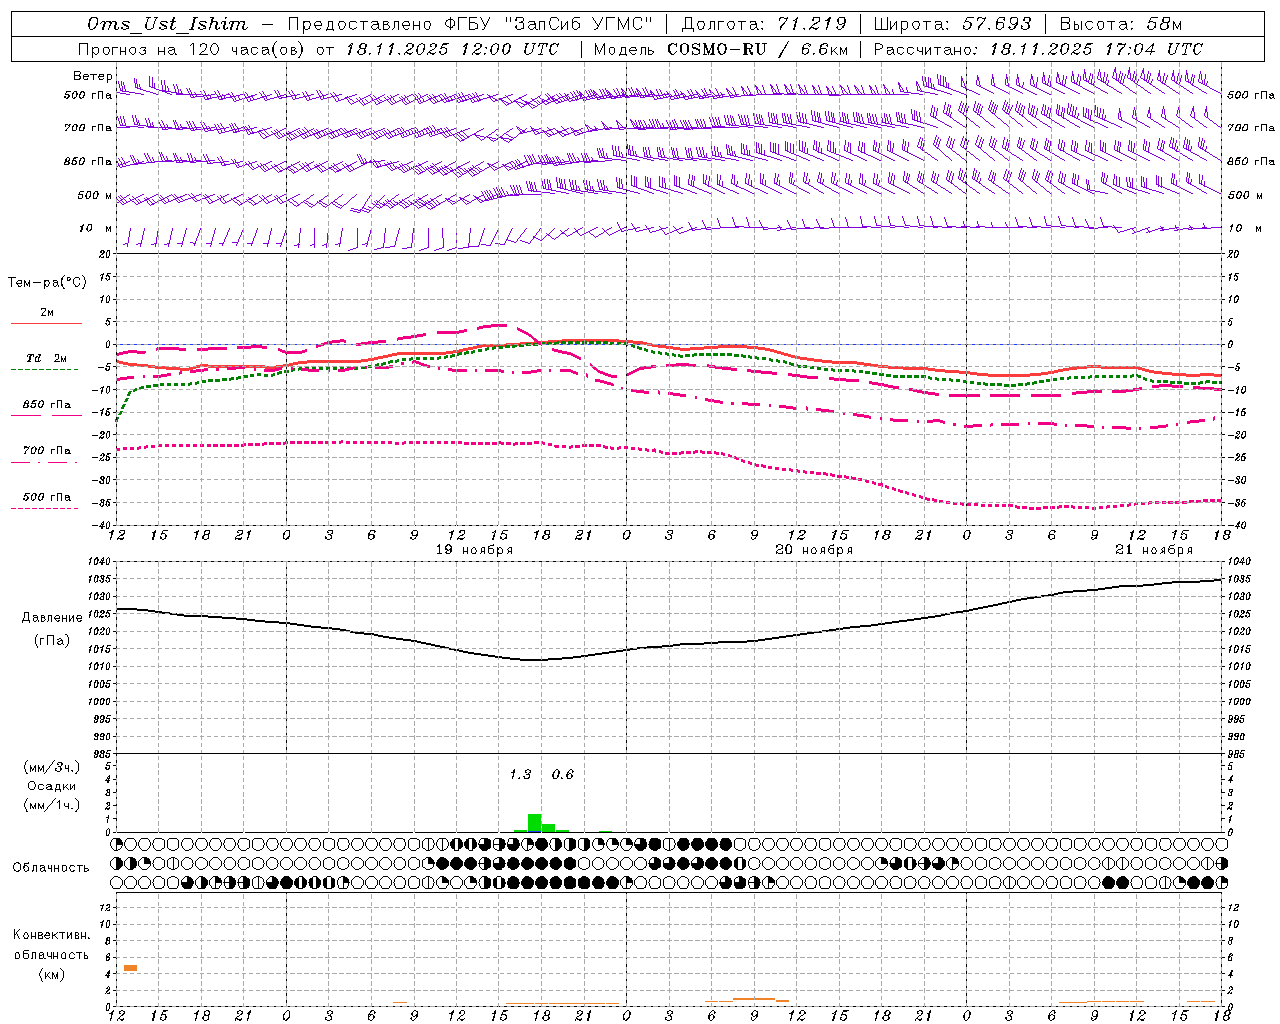
Task: Click the Td 2м dew point legend entry
Action: [x=45, y=363]
